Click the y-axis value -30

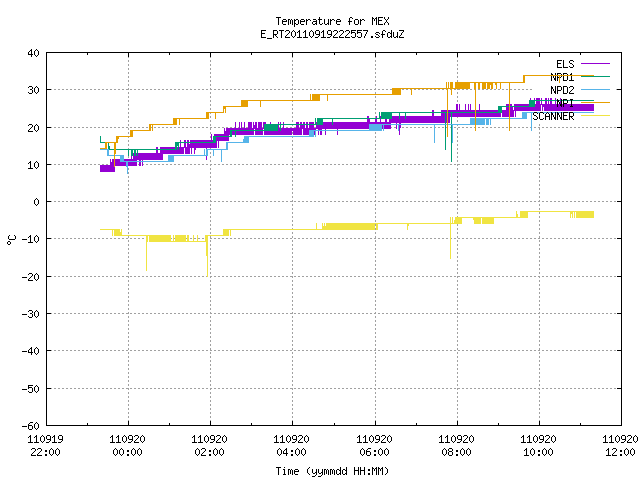click(31, 314)
